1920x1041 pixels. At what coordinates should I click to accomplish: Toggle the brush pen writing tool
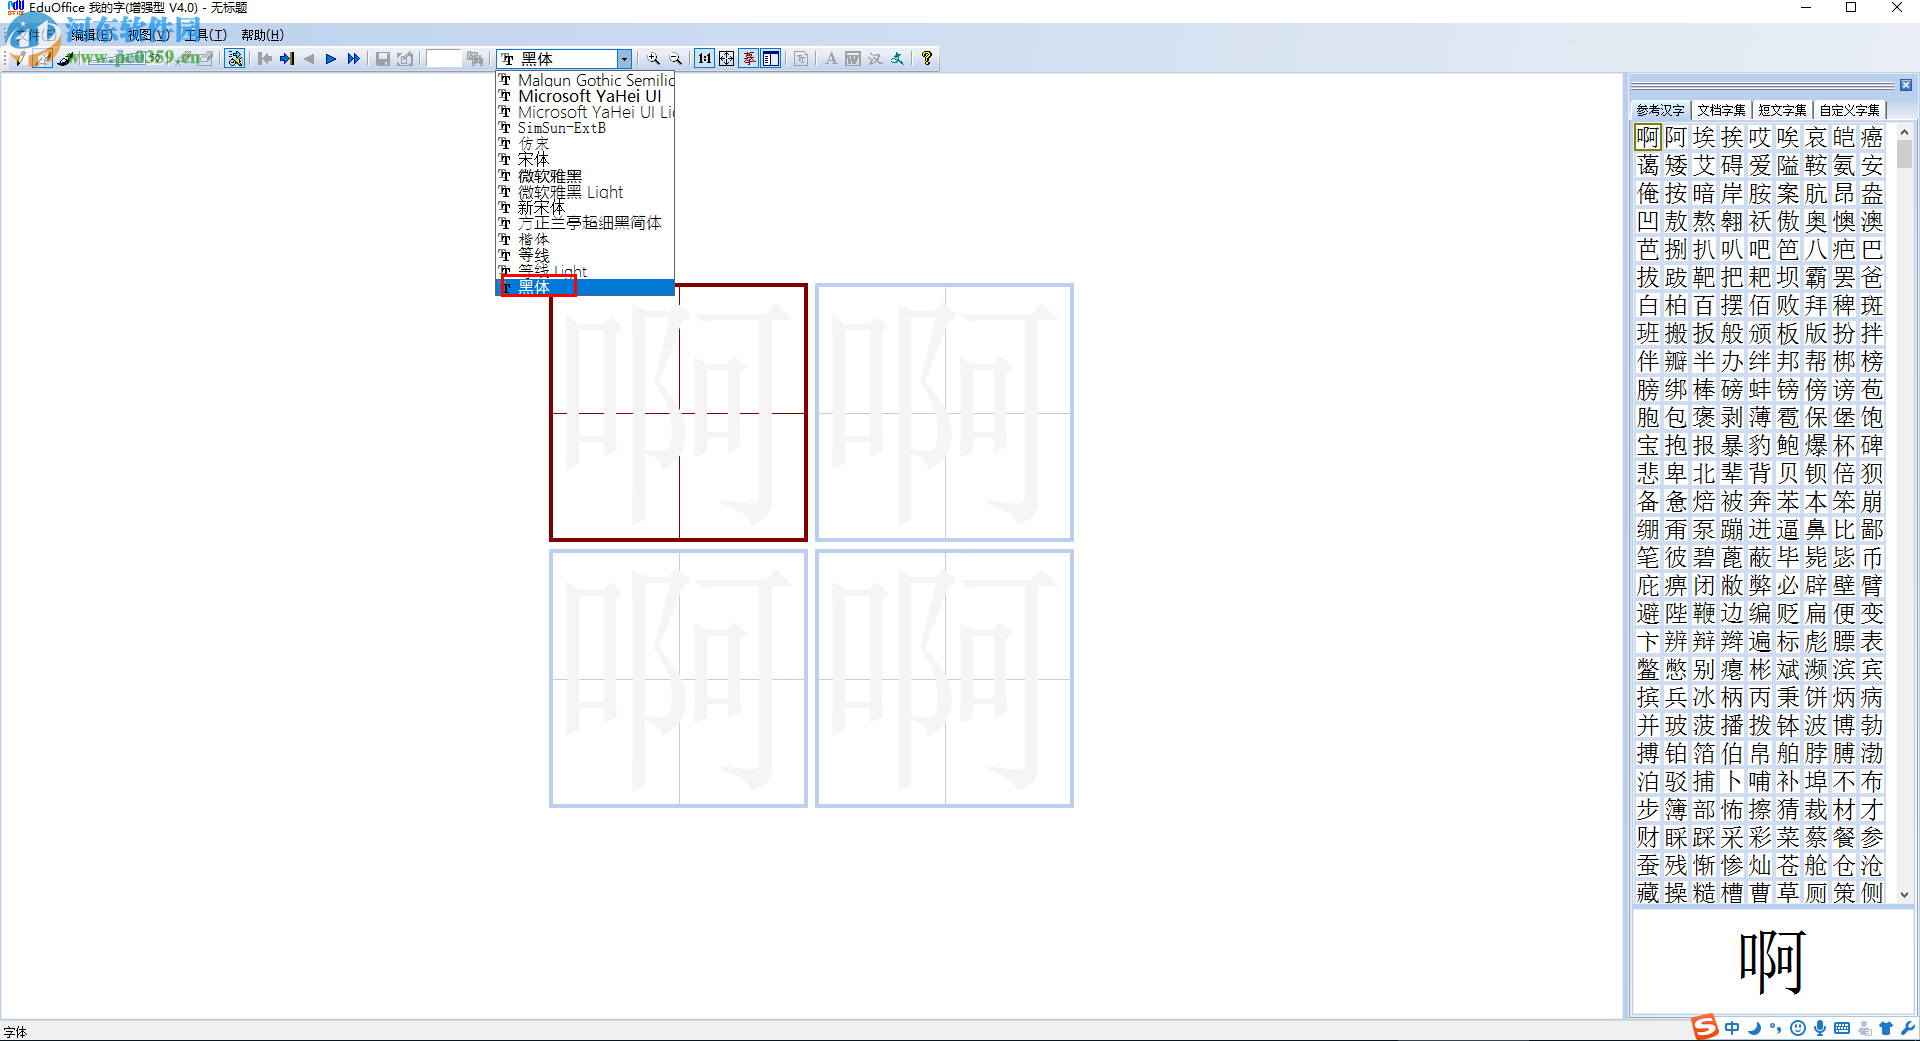pos(65,59)
